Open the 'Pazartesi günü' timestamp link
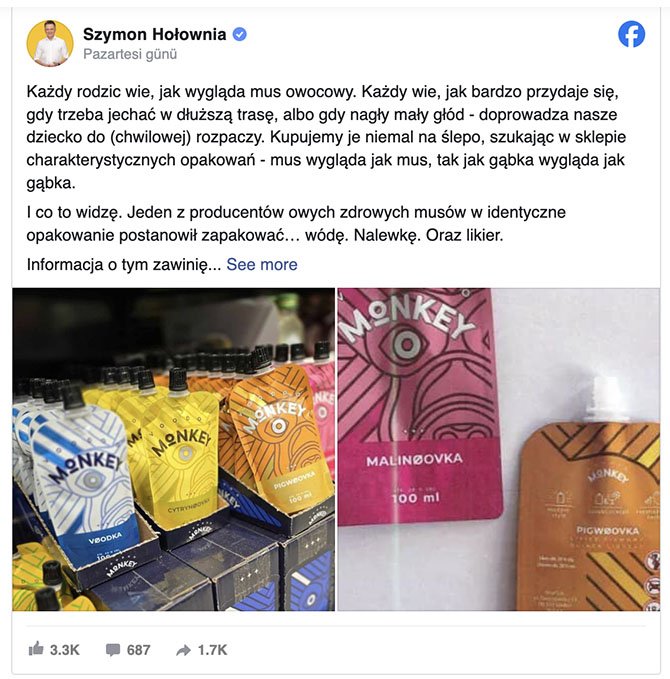Screen dimensions: 670x679 click(130, 54)
